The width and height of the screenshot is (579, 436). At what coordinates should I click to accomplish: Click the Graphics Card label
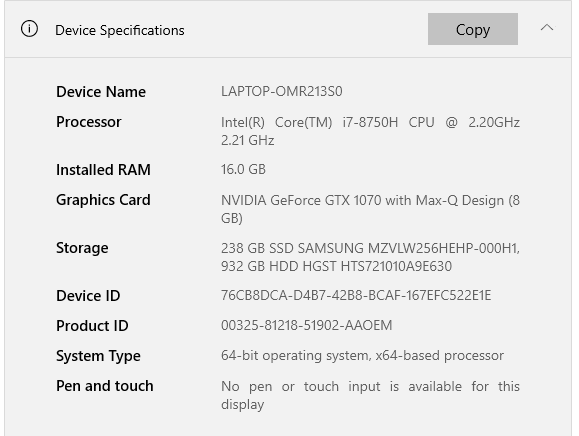[x=103, y=200]
